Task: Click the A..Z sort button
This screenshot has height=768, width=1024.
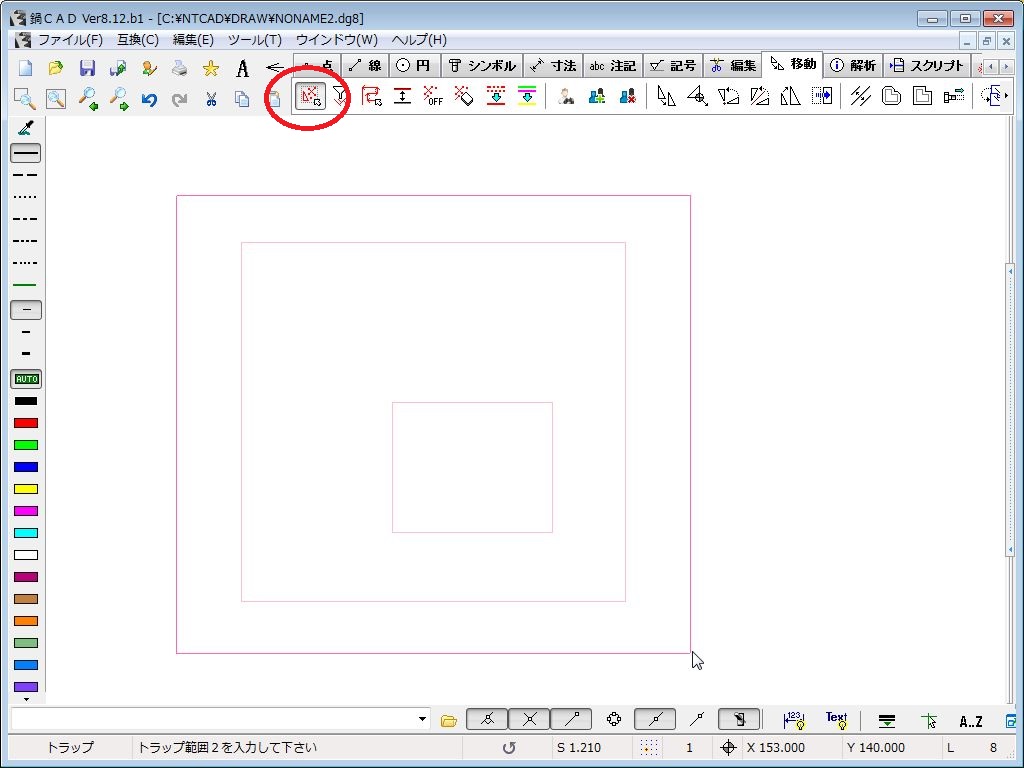Action: pos(970,721)
